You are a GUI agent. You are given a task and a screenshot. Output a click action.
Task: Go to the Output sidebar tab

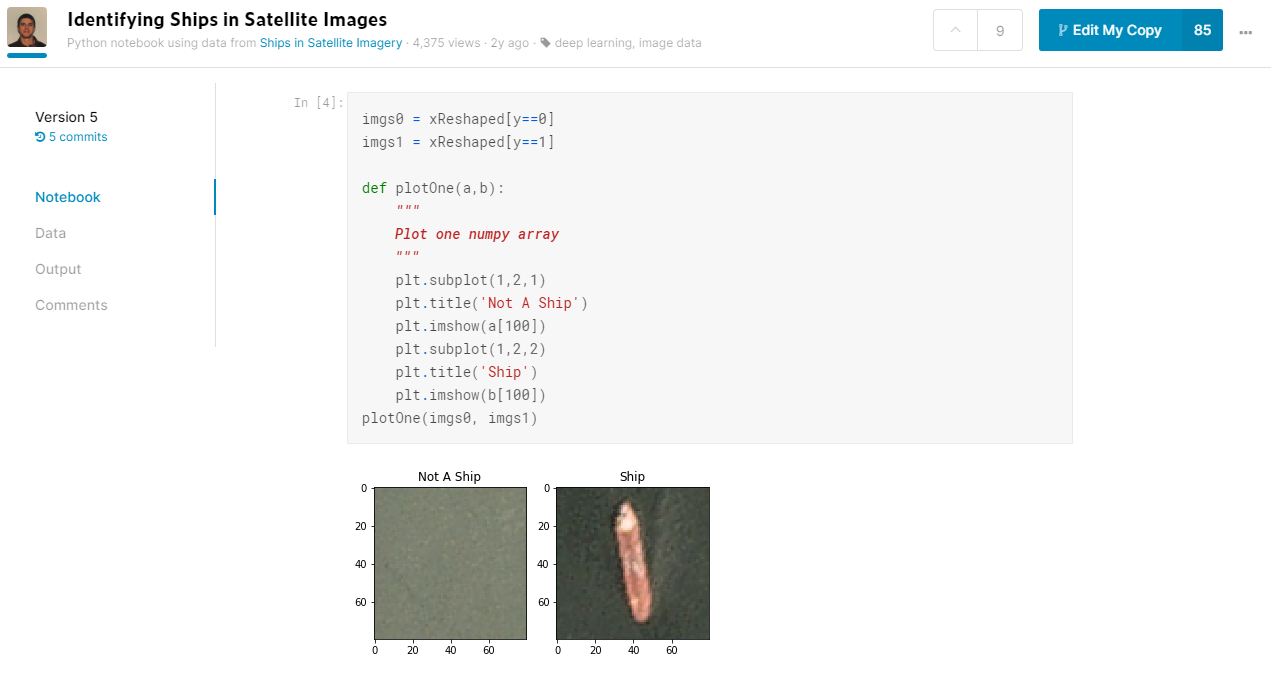tap(58, 269)
